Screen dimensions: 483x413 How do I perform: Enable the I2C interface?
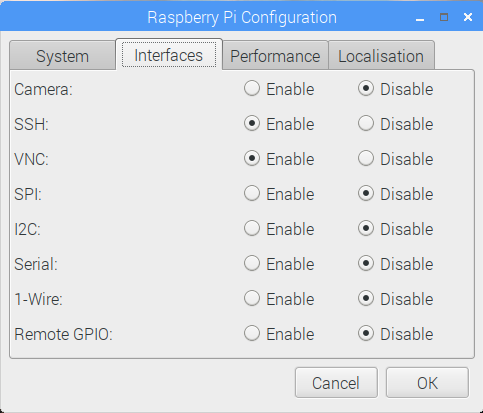point(252,229)
